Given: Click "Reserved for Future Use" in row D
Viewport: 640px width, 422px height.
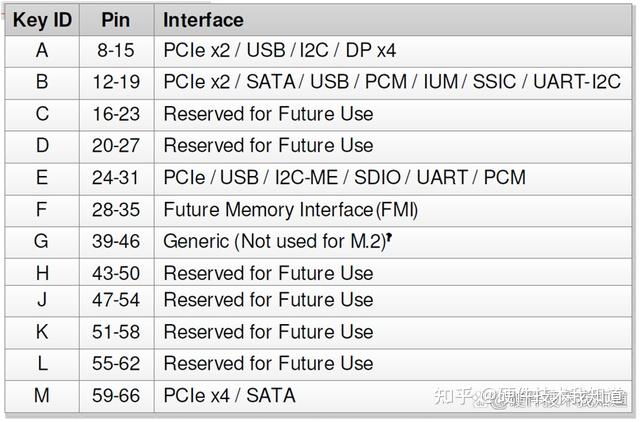Looking at the screenshot, I should click(268, 145).
